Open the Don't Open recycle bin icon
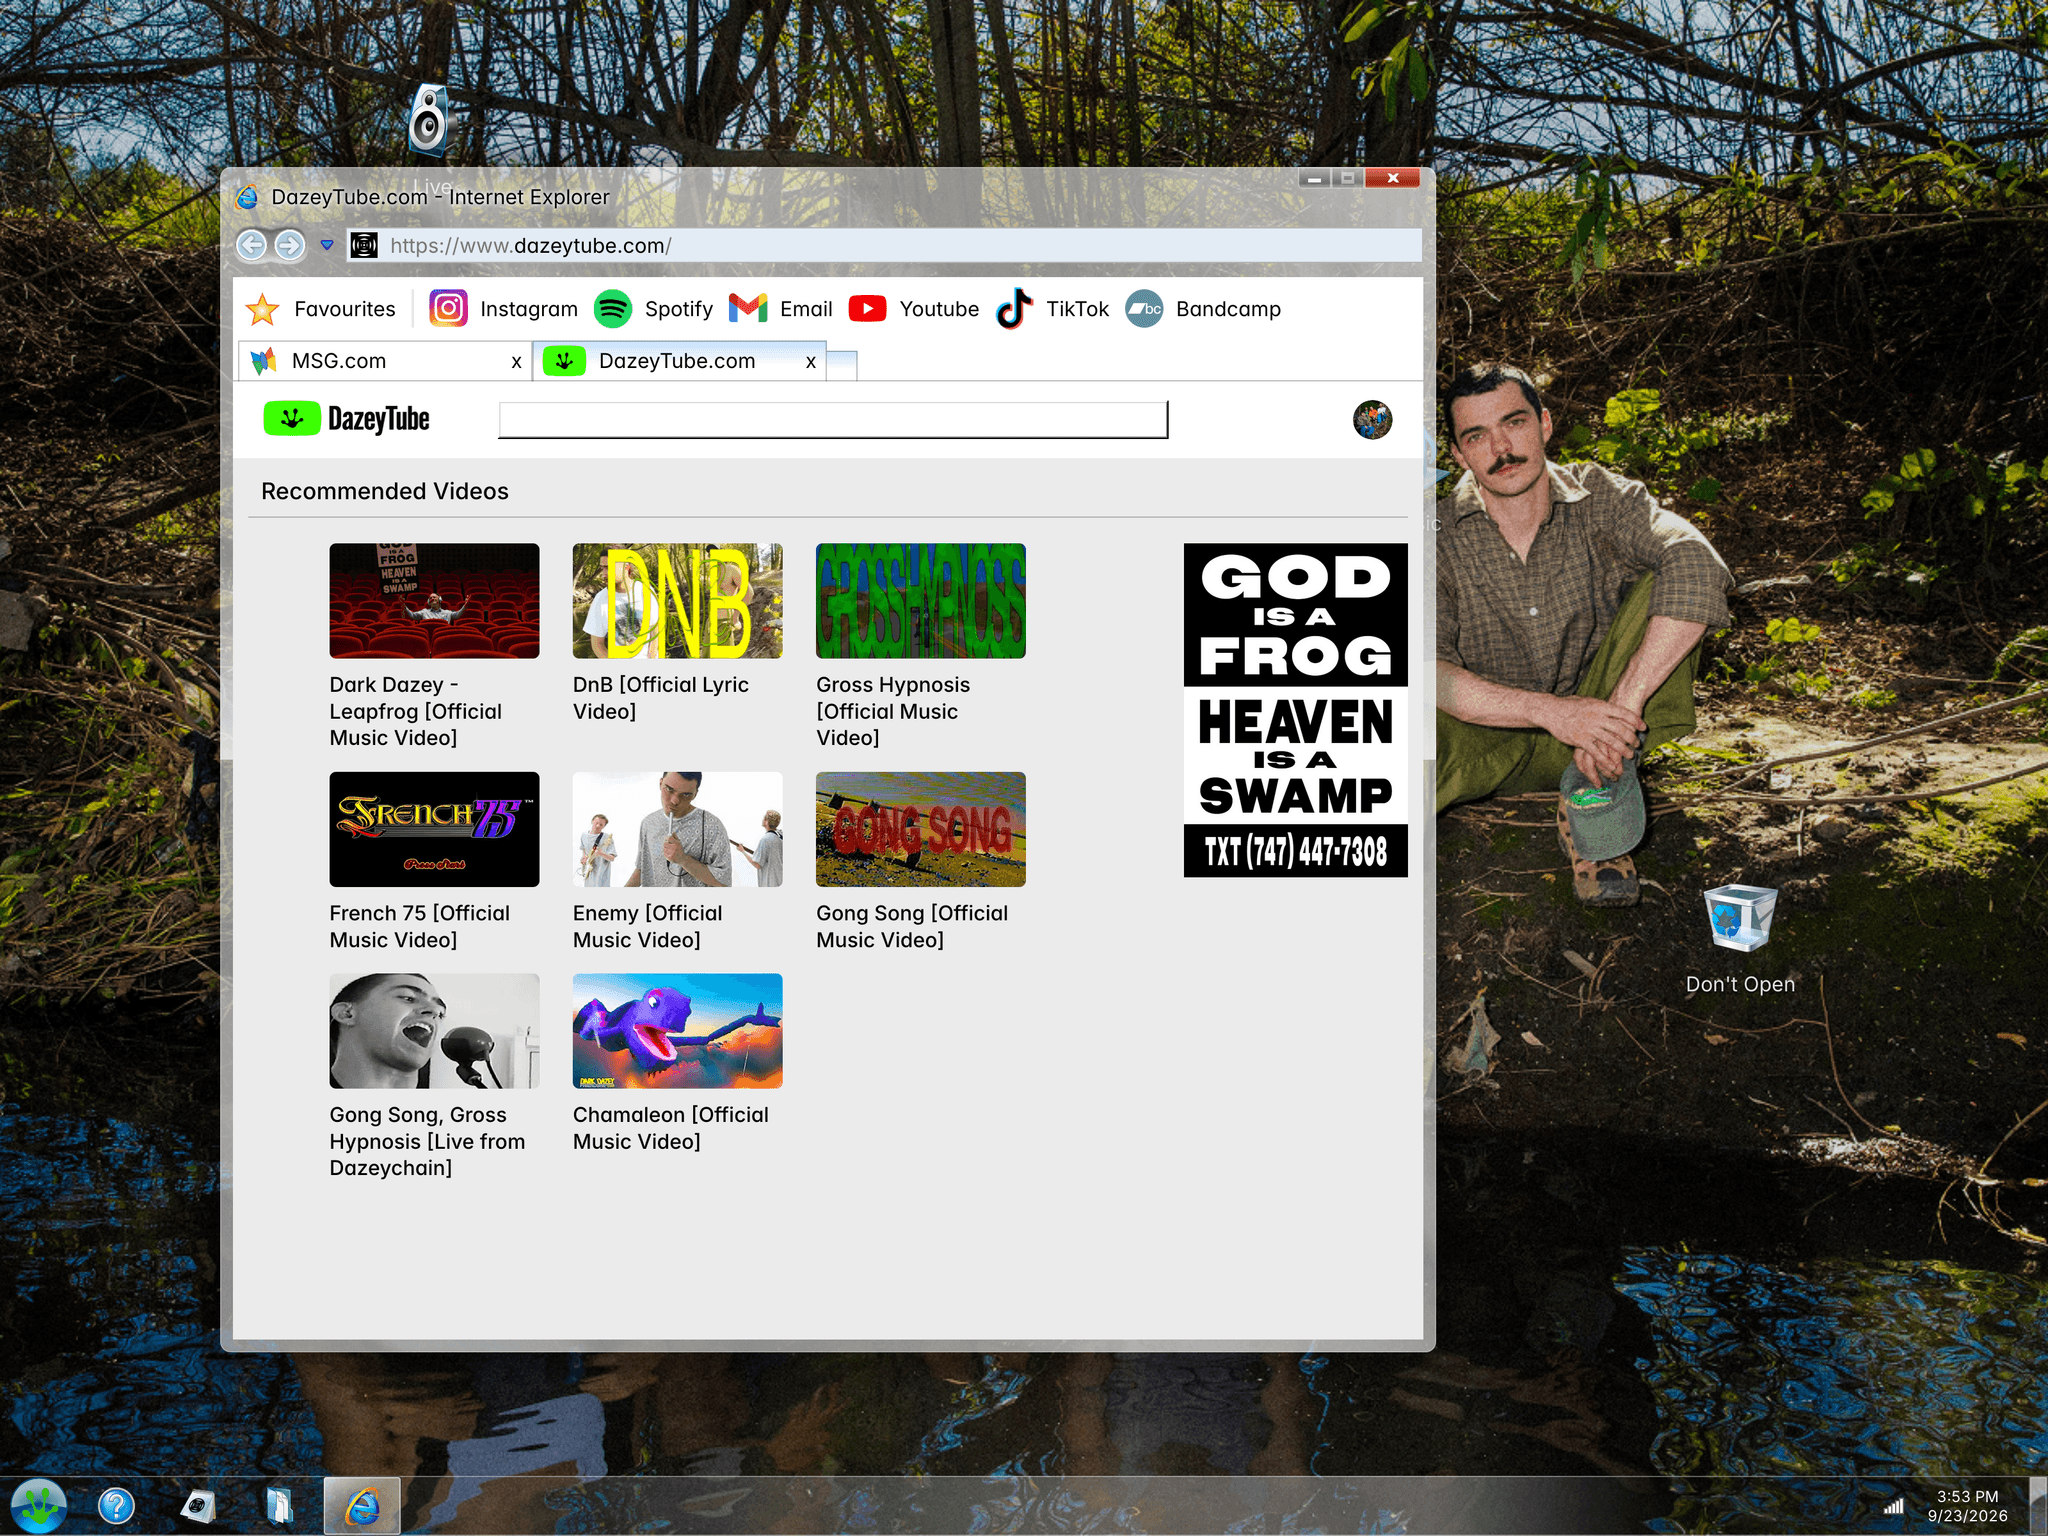The height and width of the screenshot is (1536, 2048). point(1740,919)
